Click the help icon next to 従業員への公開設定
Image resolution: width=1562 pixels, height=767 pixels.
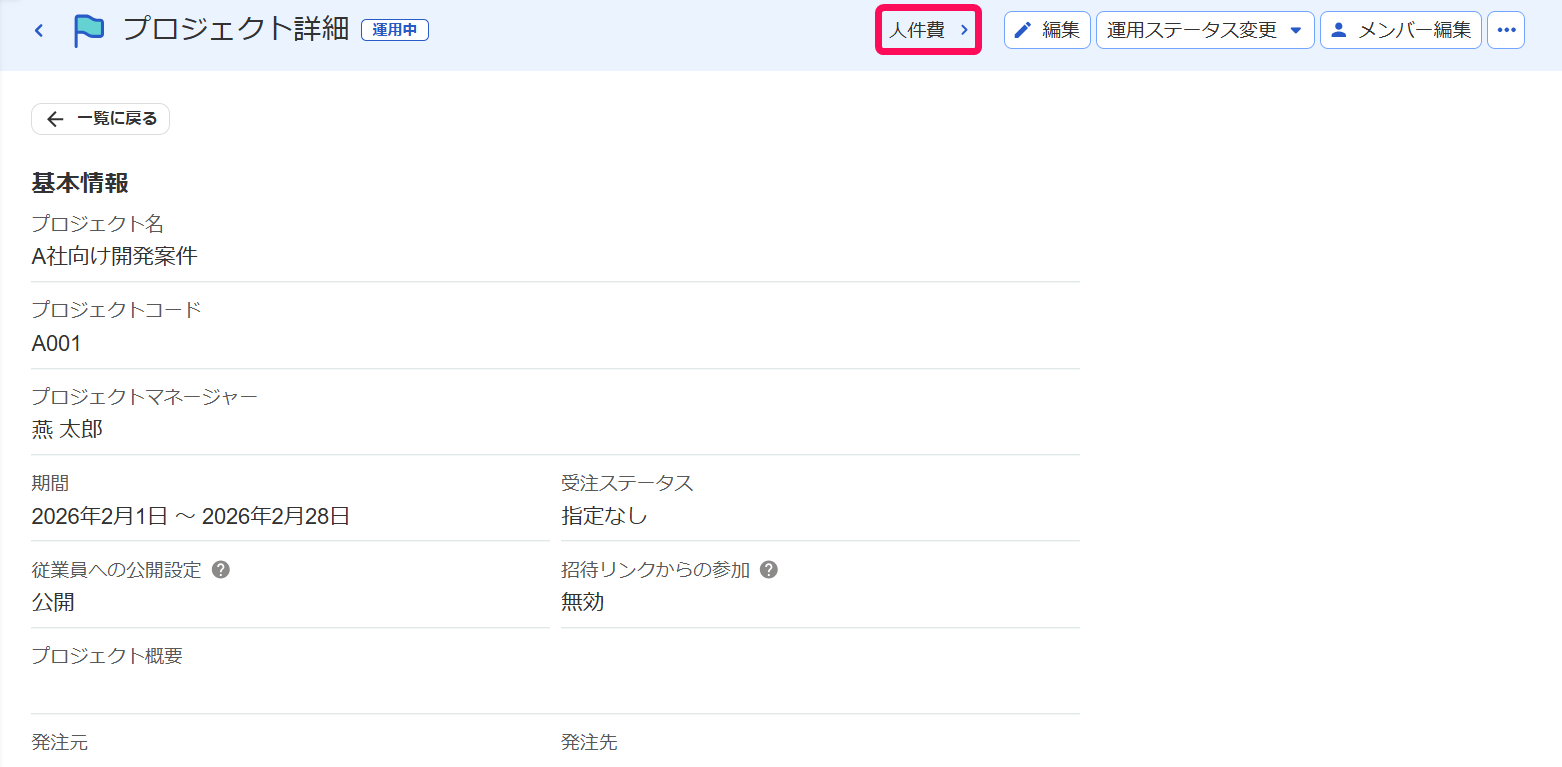click(222, 570)
